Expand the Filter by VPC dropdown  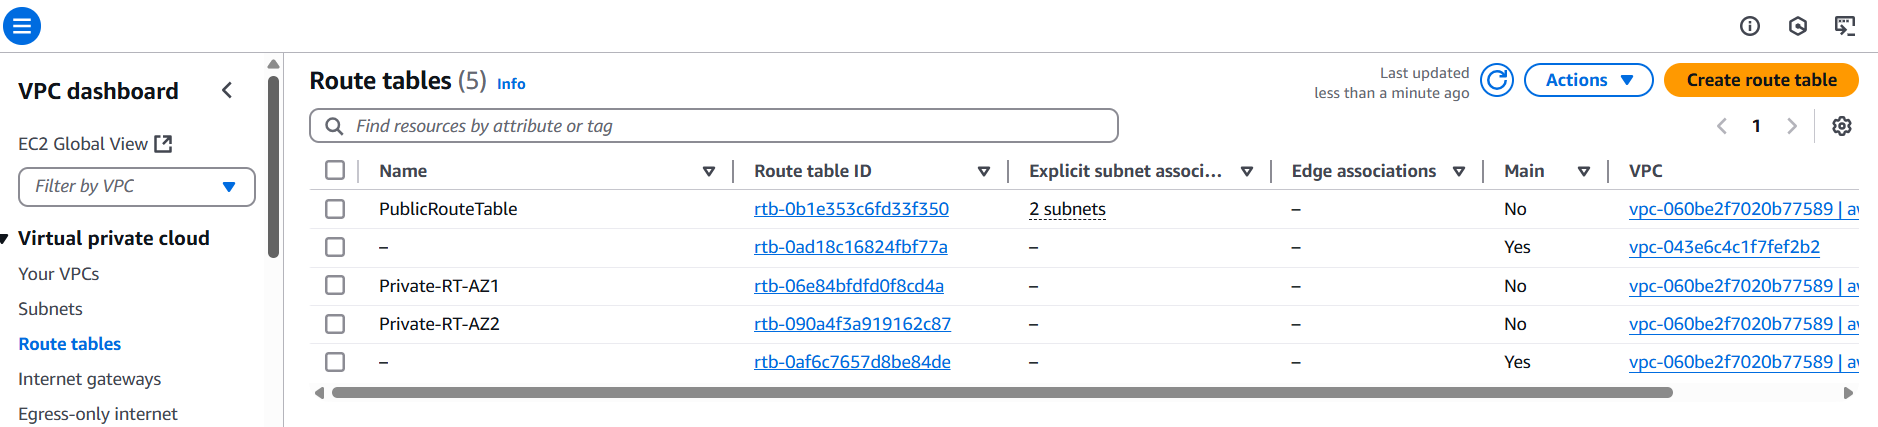click(137, 187)
